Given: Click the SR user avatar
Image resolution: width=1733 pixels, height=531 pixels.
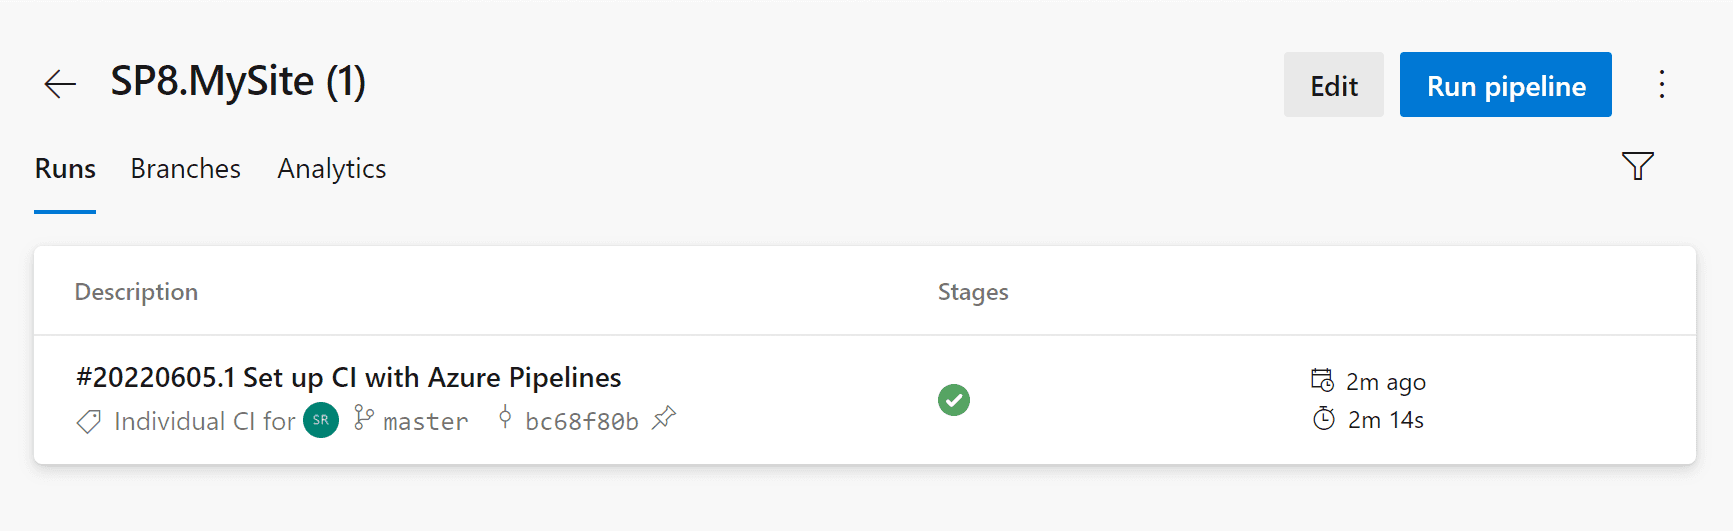Looking at the screenshot, I should click(x=321, y=420).
